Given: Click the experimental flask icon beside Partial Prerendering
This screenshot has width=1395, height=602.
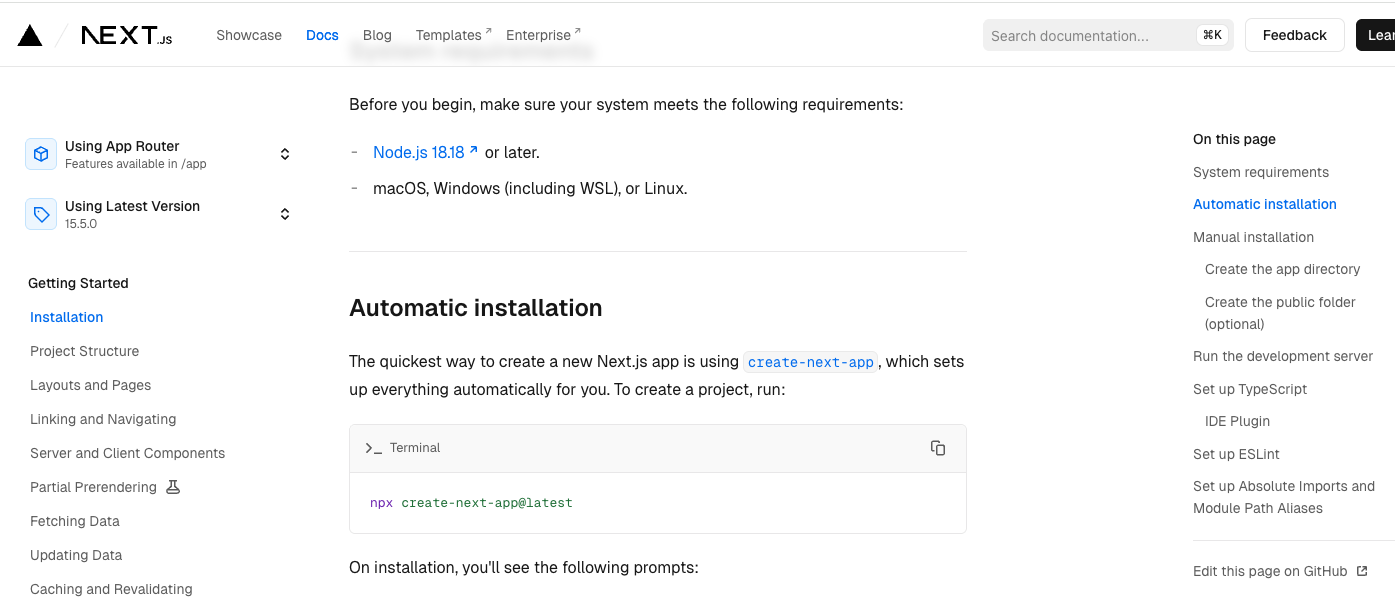Looking at the screenshot, I should coord(173,487).
